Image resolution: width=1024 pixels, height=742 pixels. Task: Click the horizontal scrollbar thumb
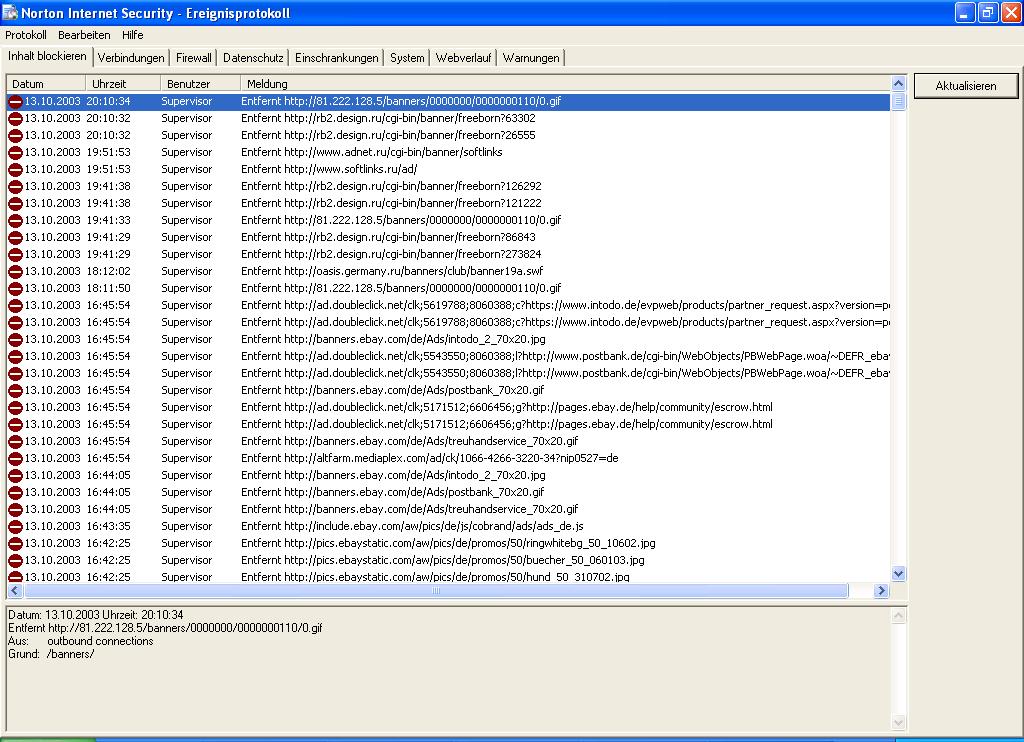[x=436, y=590]
